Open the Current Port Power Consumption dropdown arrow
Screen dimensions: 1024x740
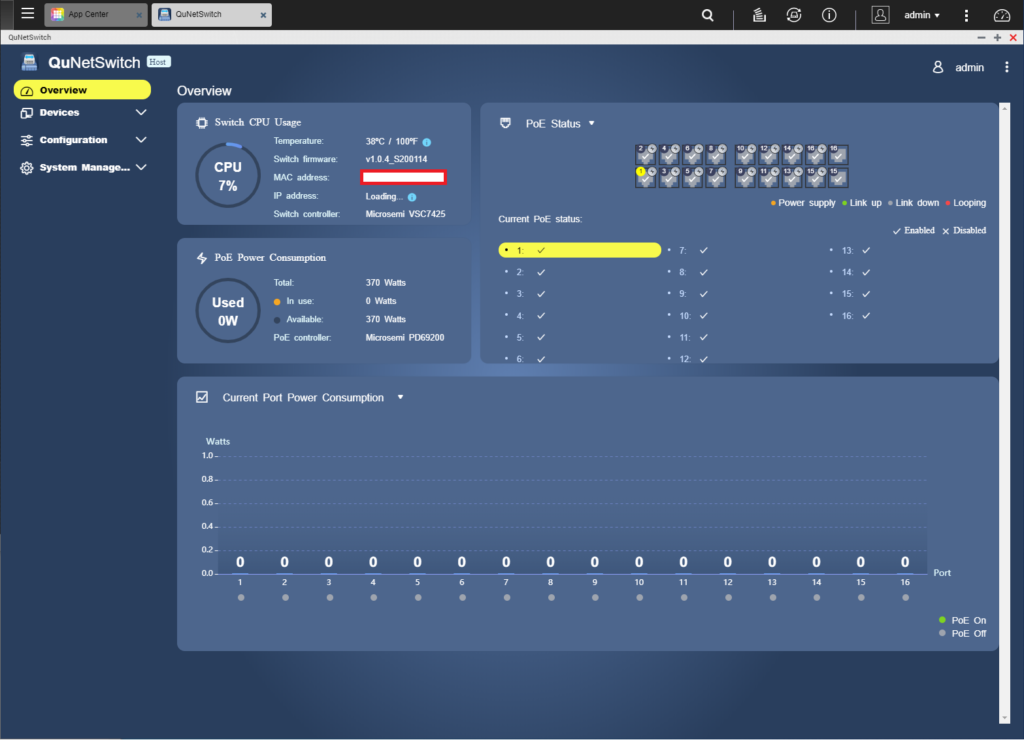(x=400, y=397)
